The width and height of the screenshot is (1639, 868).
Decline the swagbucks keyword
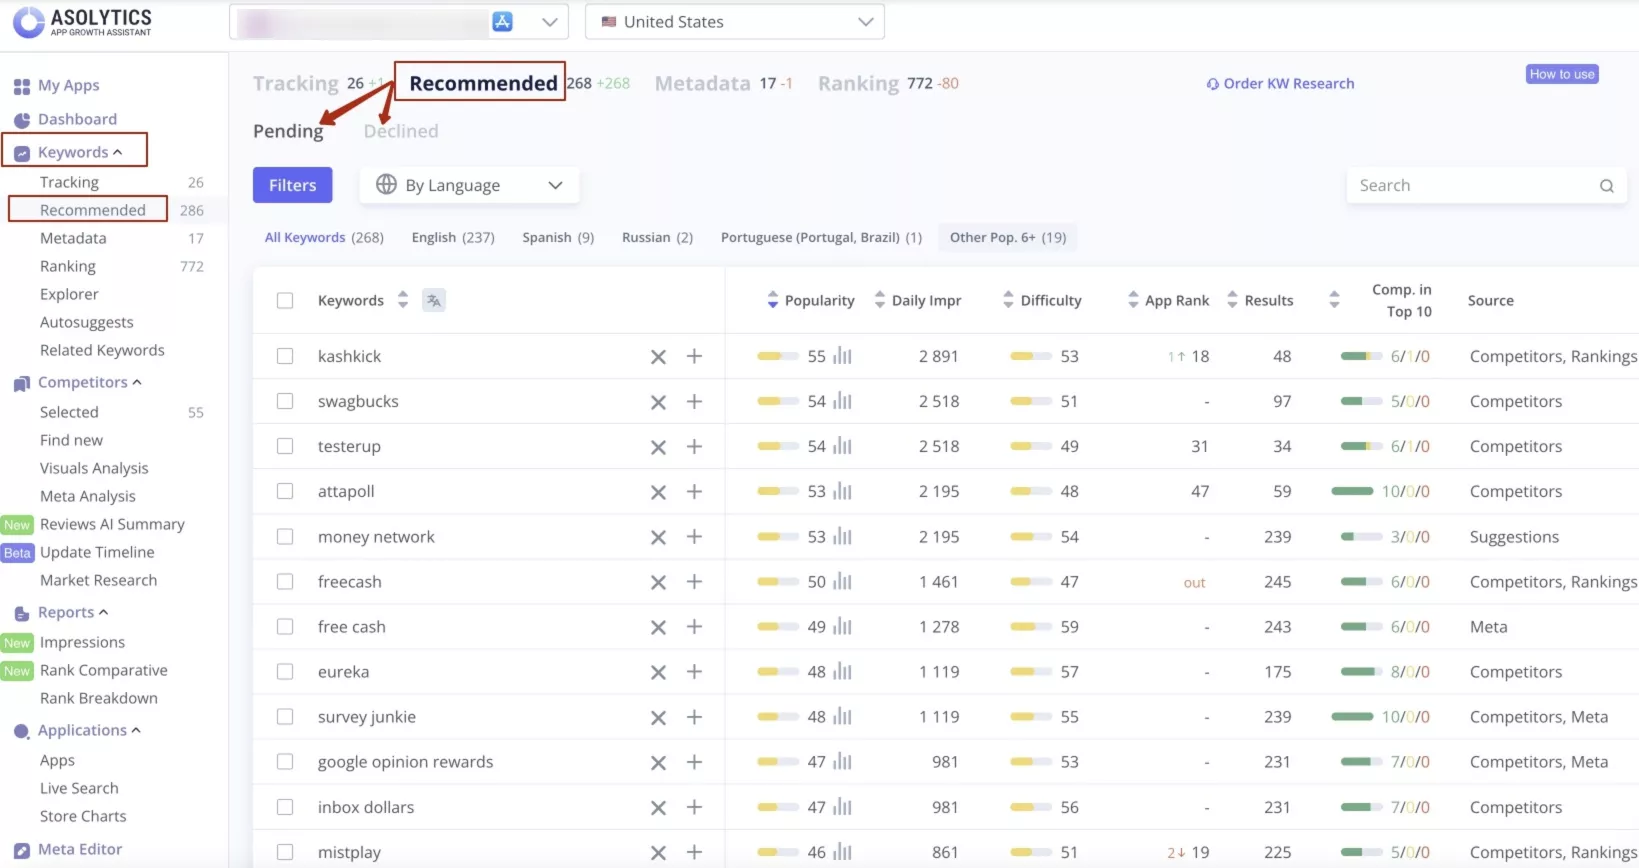point(658,402)
